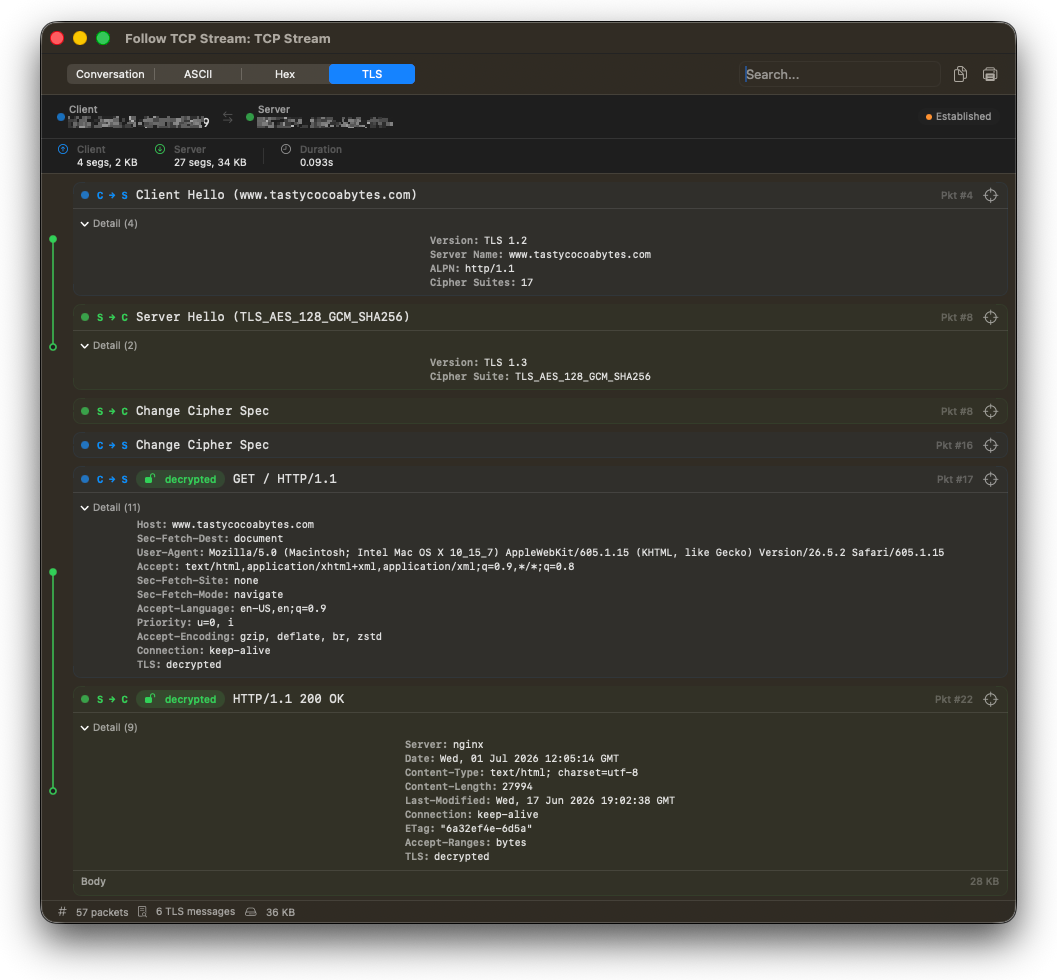Screen dimensions: 1057x980
Task: Click the GET / HTTP/1.1 request header
Action: click(x=540, y=479)
